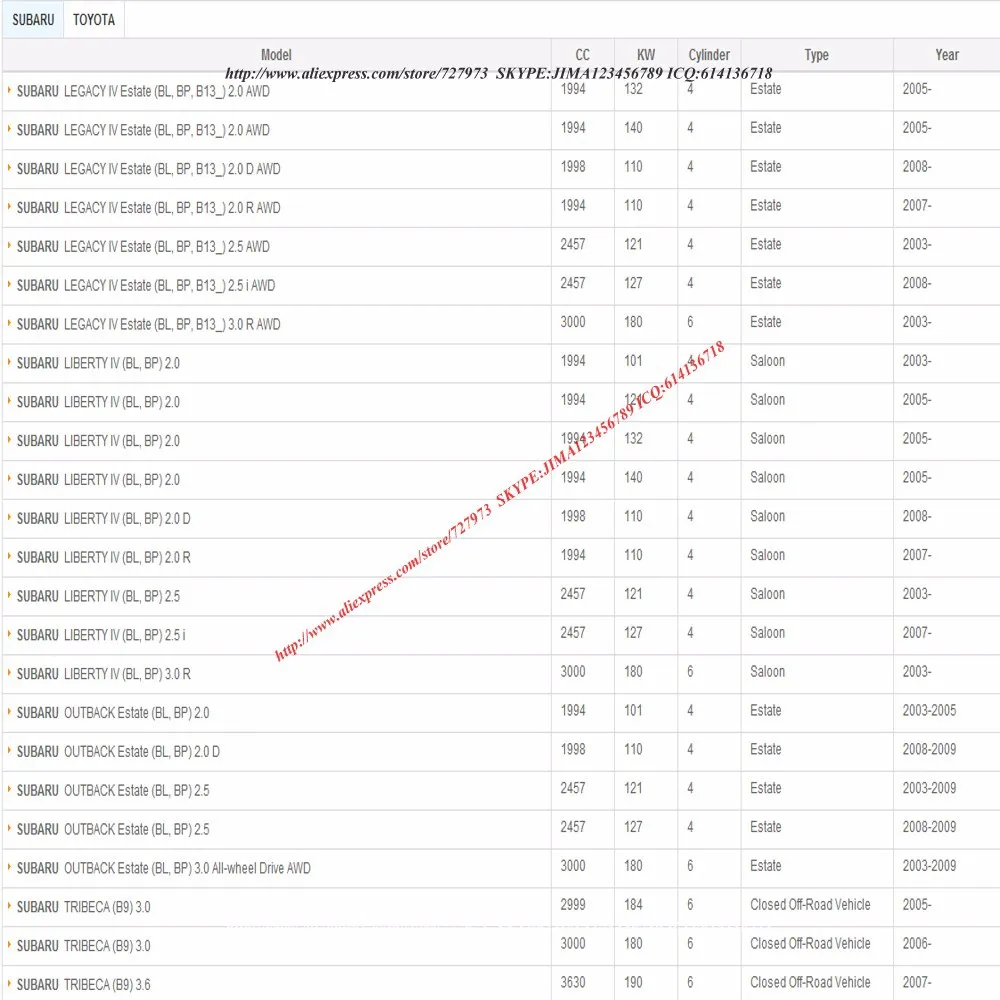Open SUBARU LEGACY IV Estate 2.5 AWD model
The image size is (1000, 1000).
(x=143, y=247)
